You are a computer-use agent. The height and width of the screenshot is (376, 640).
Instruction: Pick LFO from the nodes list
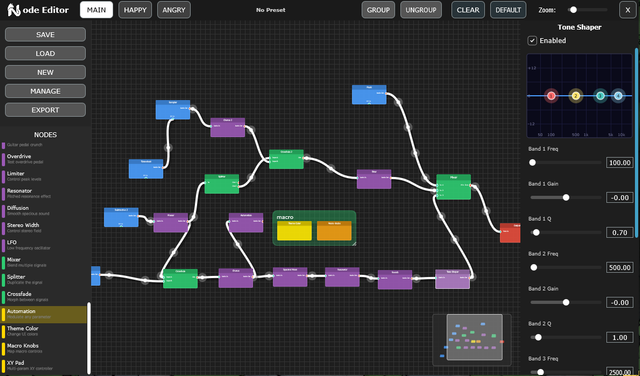(x=44, y=245)
